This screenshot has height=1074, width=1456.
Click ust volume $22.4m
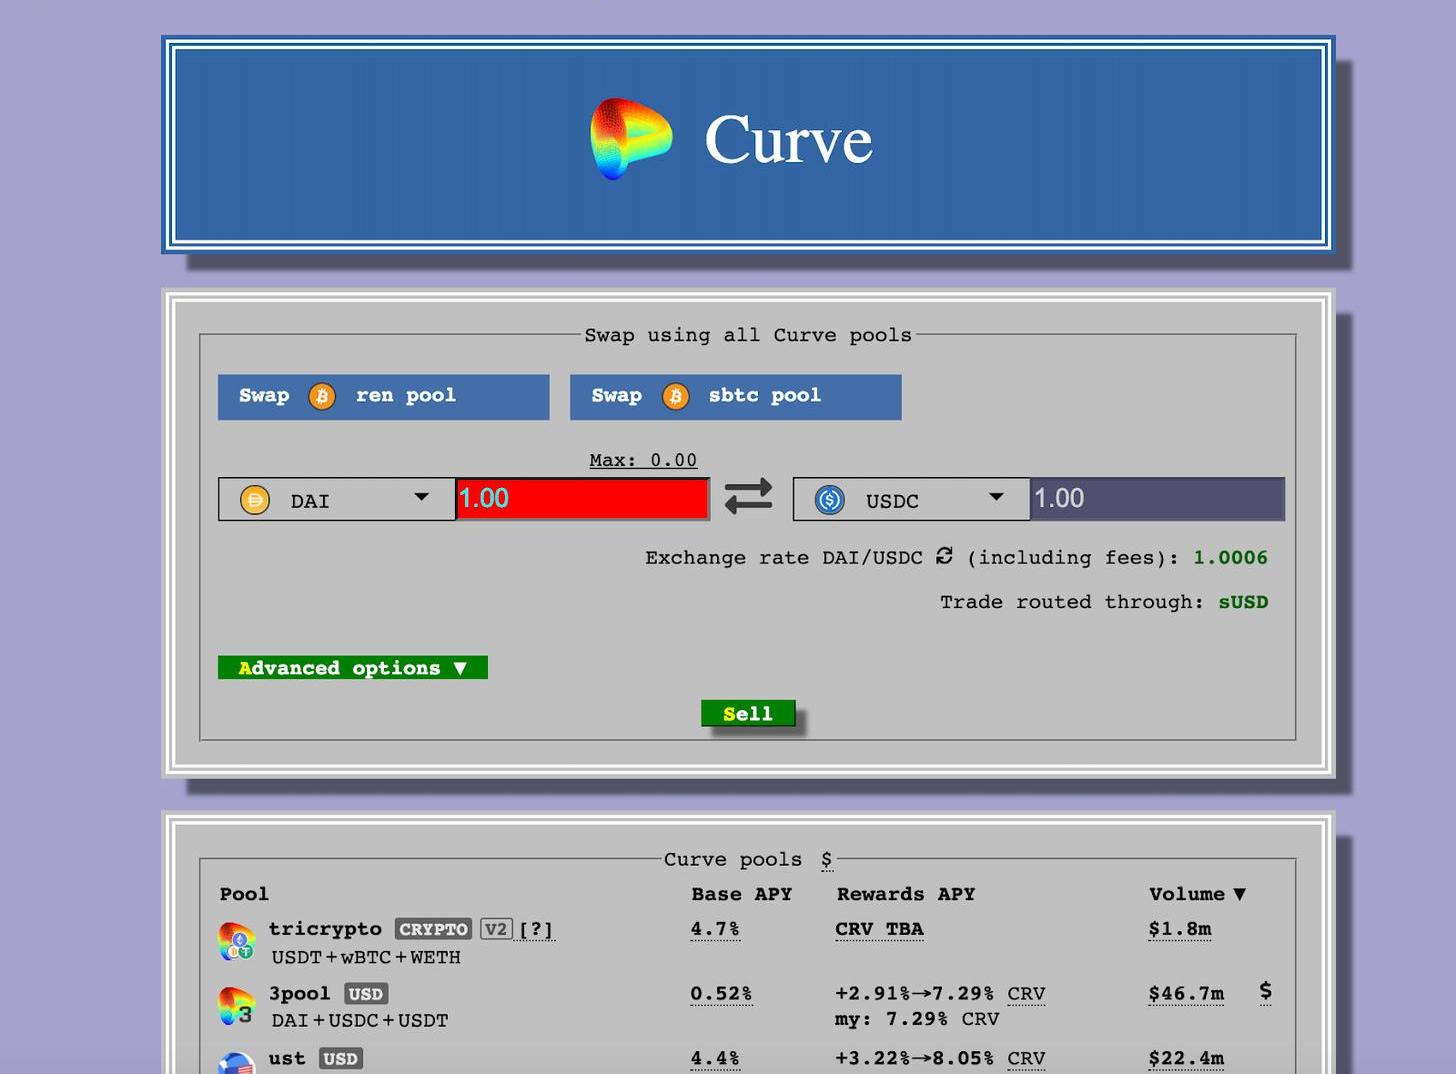(x=1186, y=1058)
